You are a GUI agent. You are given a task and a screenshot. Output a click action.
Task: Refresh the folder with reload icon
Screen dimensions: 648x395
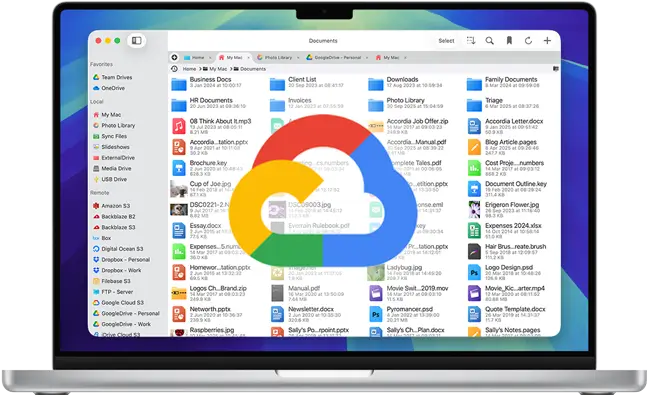[x=528, y=40]
